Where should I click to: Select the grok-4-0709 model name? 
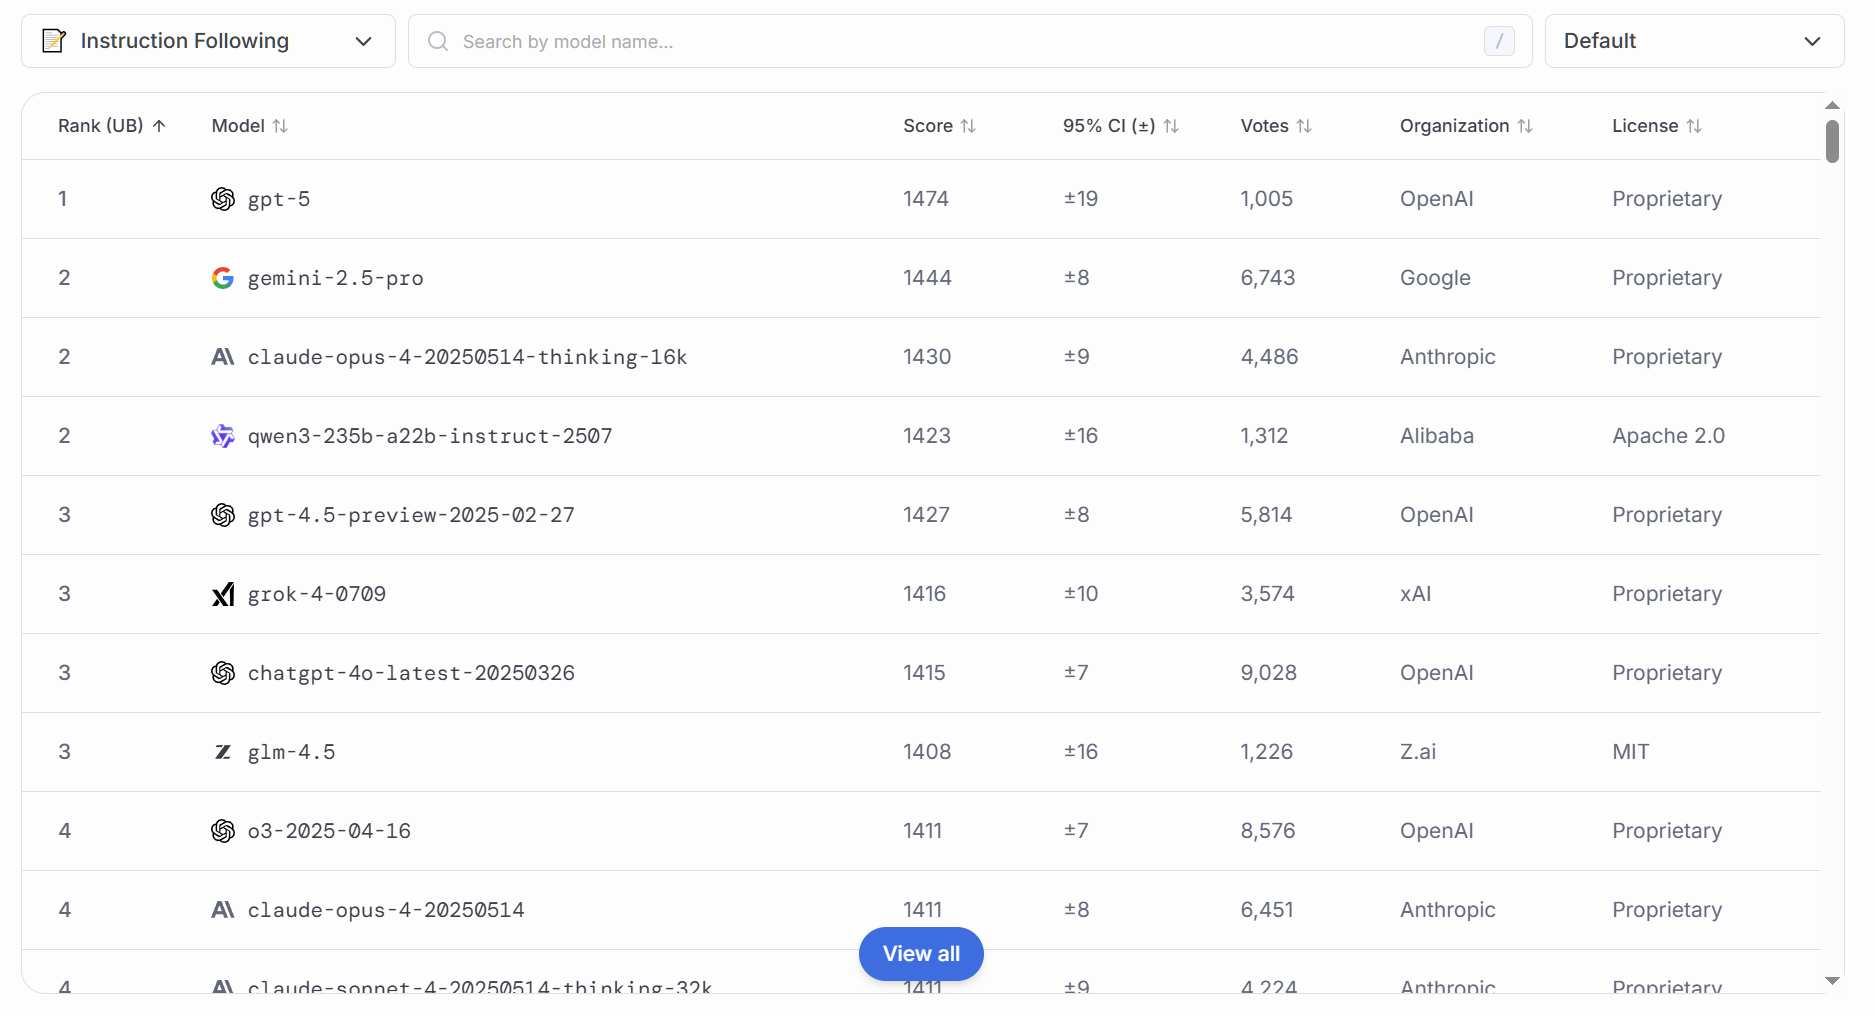[x=317, y=594]
